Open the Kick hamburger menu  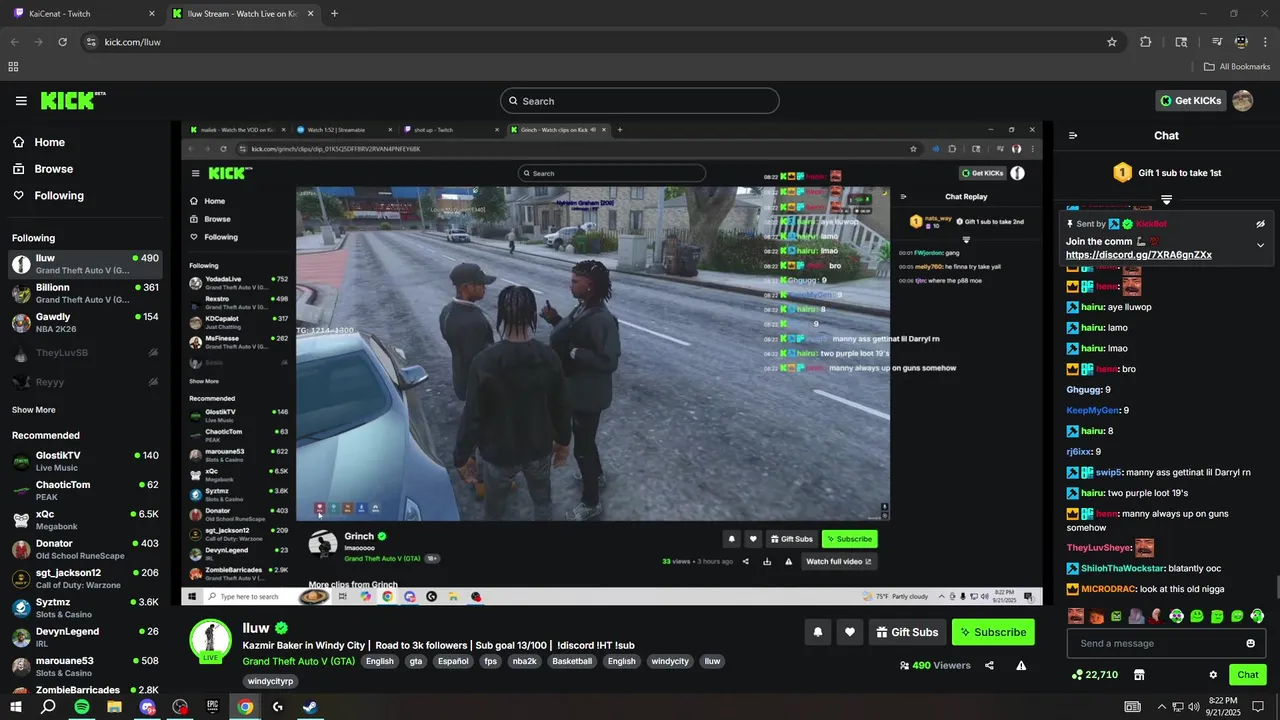click(21, 101)
